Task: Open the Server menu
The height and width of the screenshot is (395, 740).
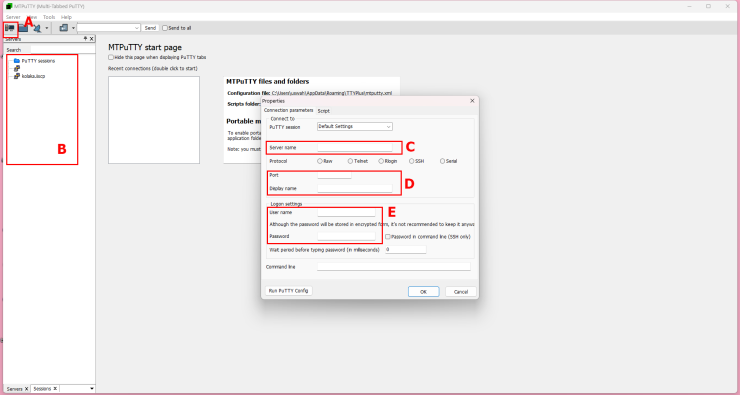Action: click(13, 17)
